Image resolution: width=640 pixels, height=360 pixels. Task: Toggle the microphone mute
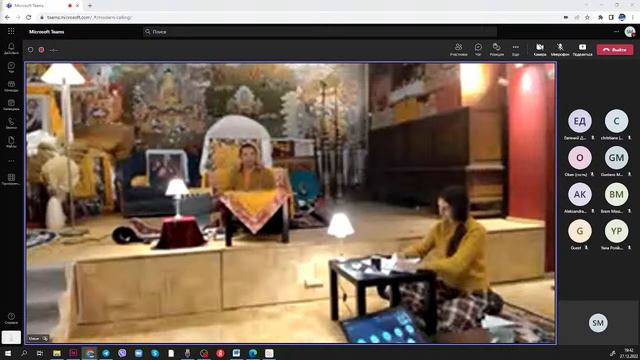coord(560,49)
